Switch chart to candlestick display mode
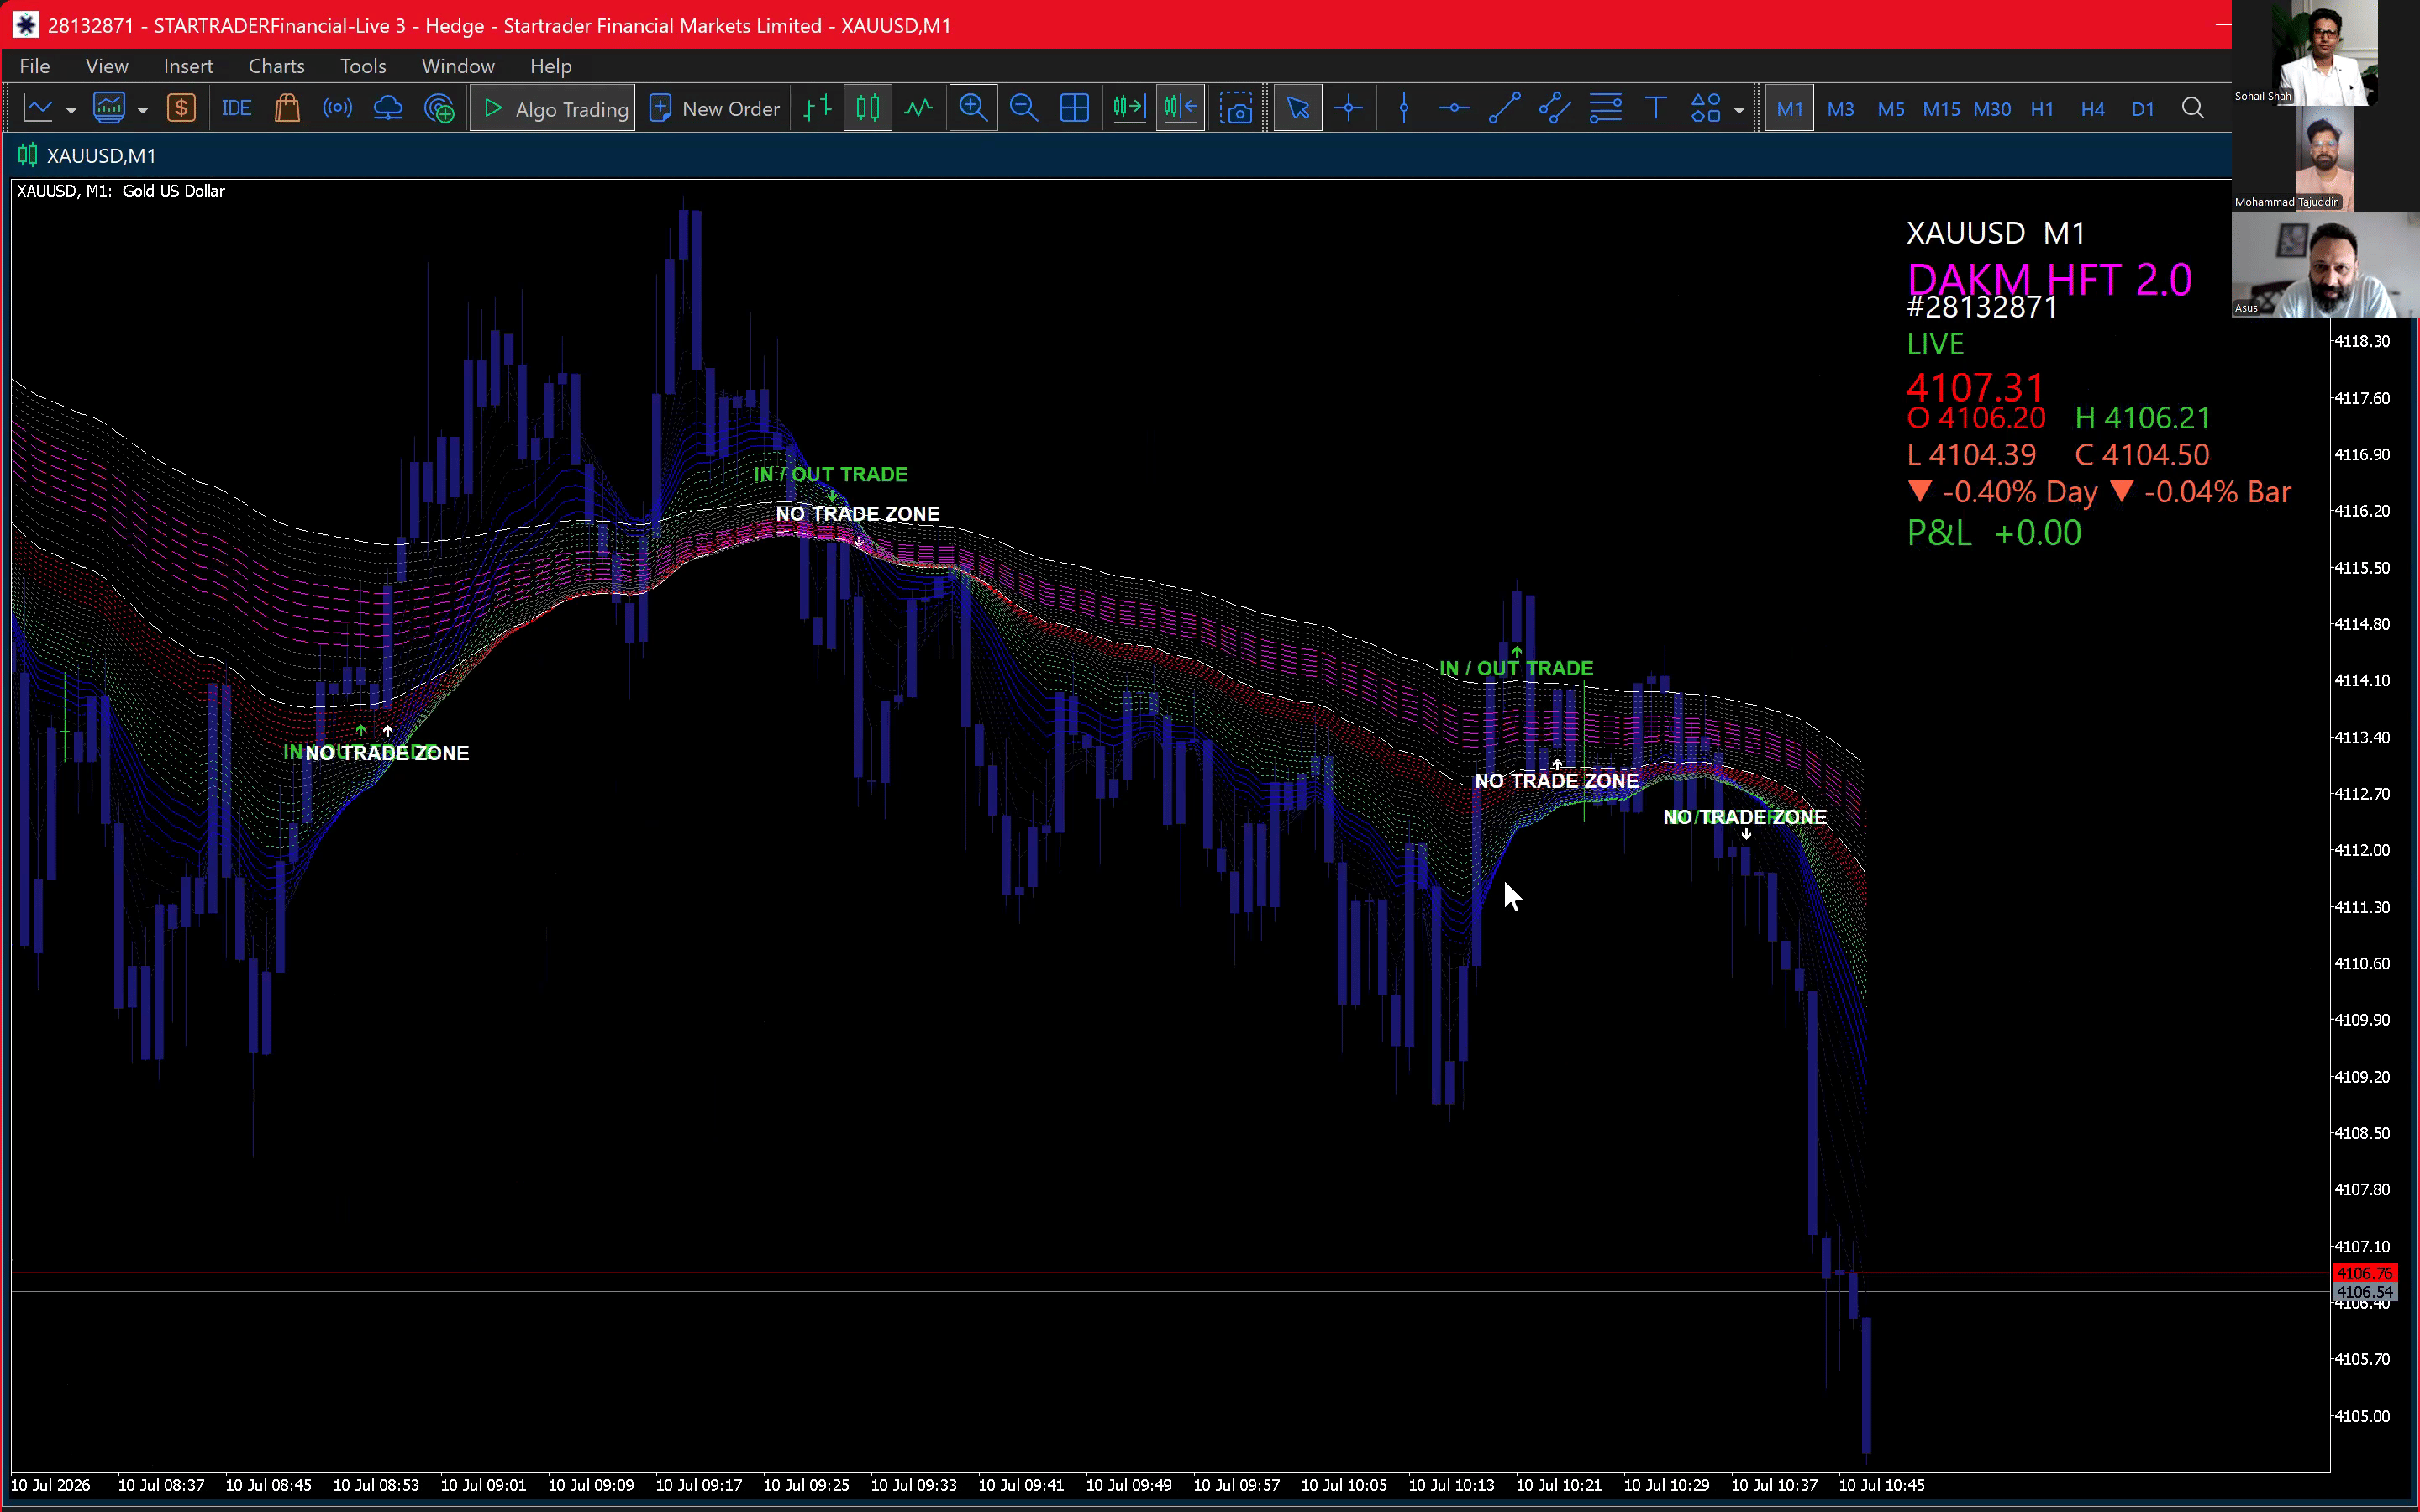This screenshot has height=1512, width=2420. (867, 108)
